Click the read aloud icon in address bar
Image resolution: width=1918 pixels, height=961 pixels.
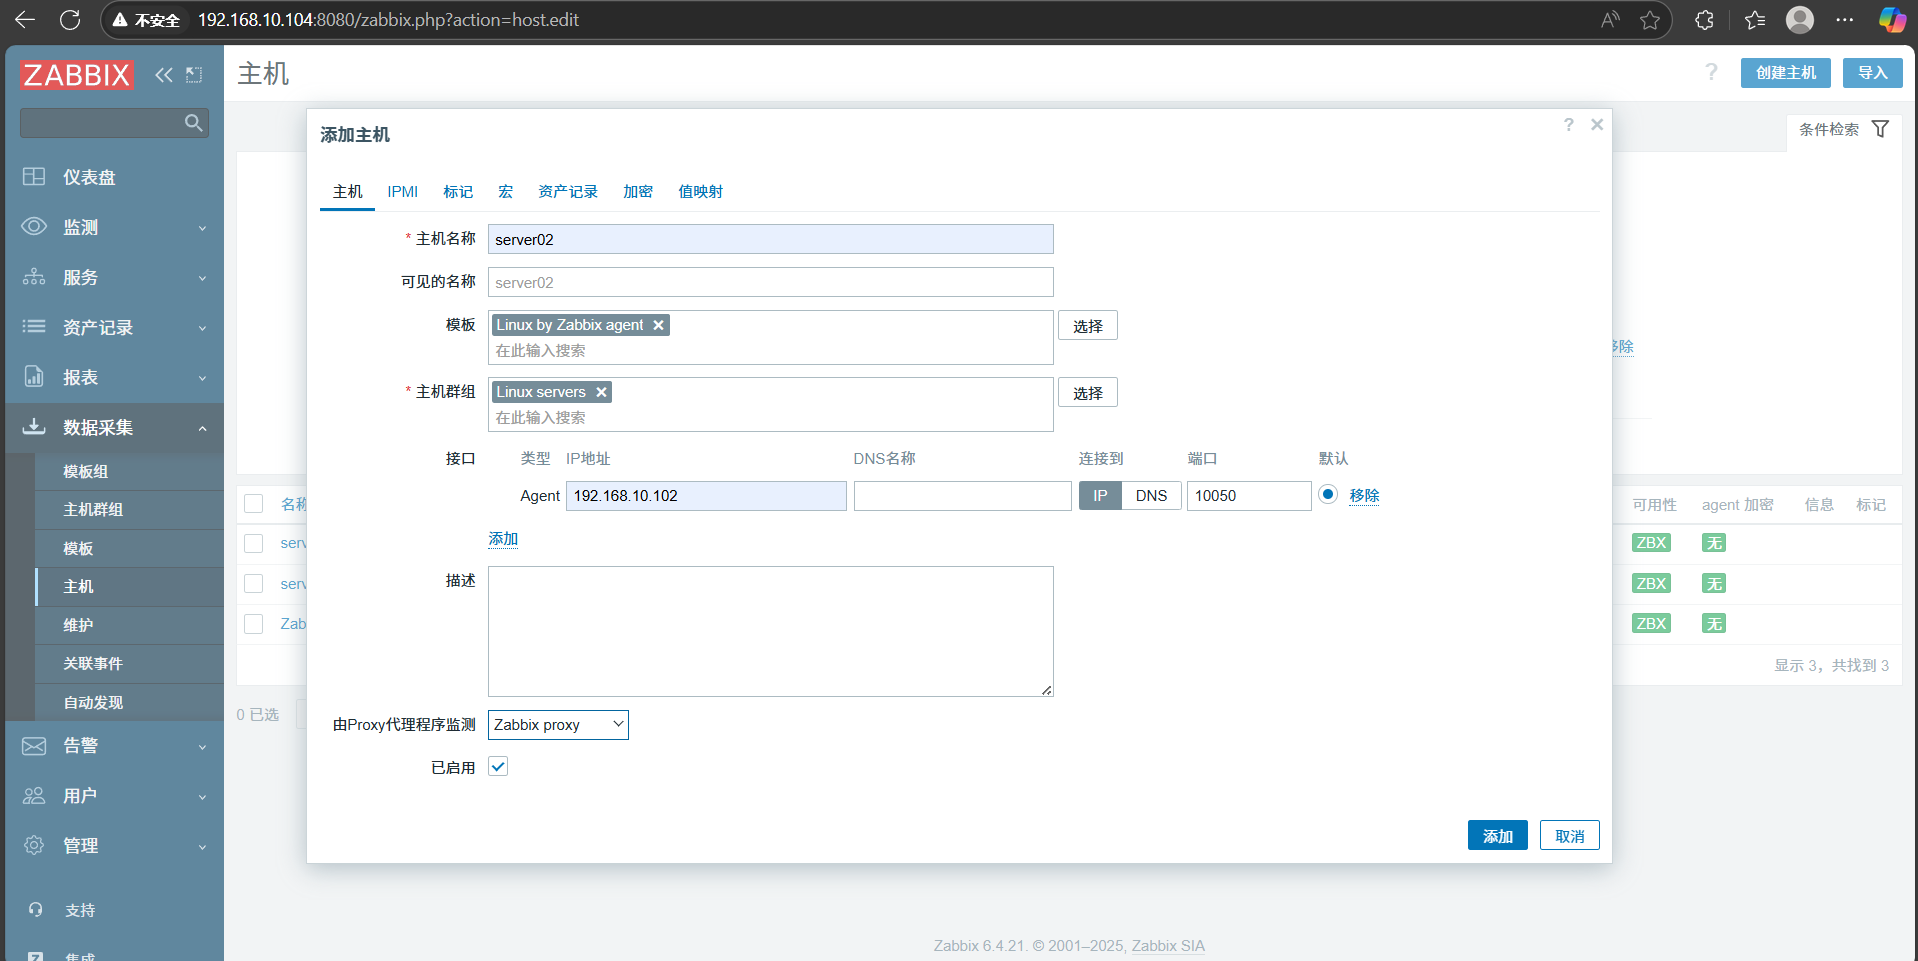coord(1610,20)
